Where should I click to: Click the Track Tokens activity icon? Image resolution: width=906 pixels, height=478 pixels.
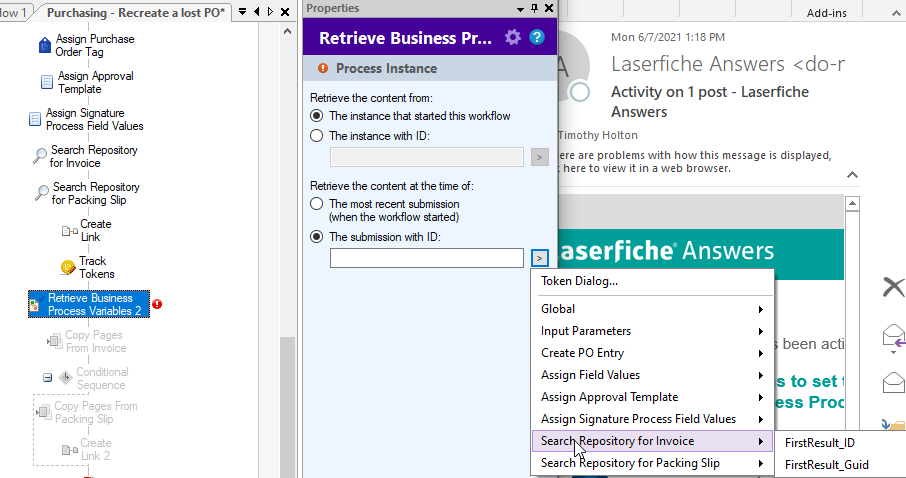point(68,268)
